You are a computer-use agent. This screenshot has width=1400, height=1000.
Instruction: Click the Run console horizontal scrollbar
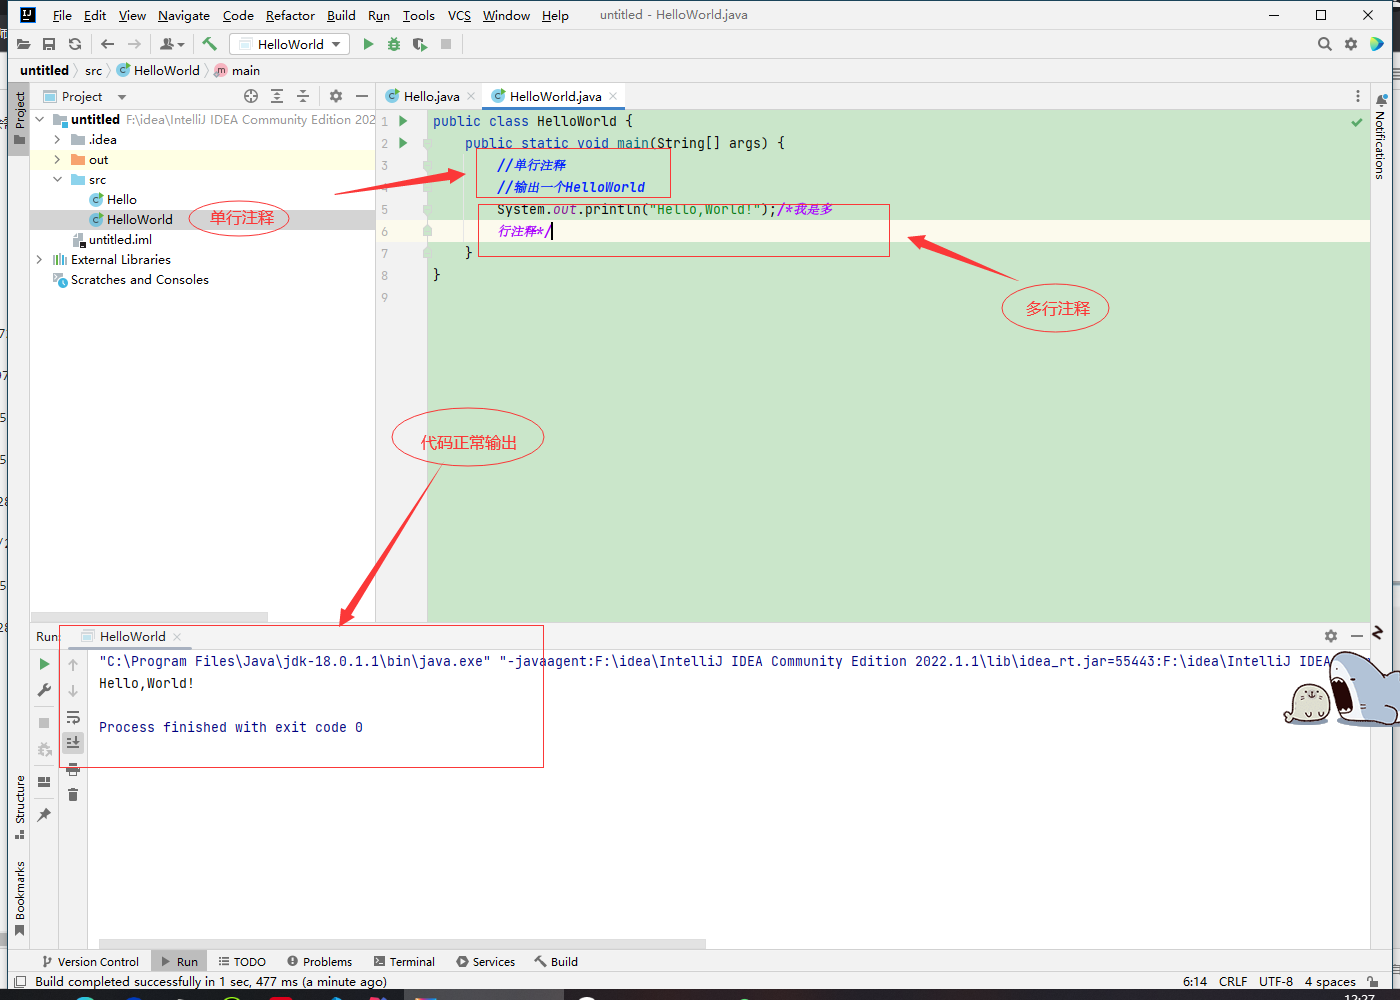[403, 944]
